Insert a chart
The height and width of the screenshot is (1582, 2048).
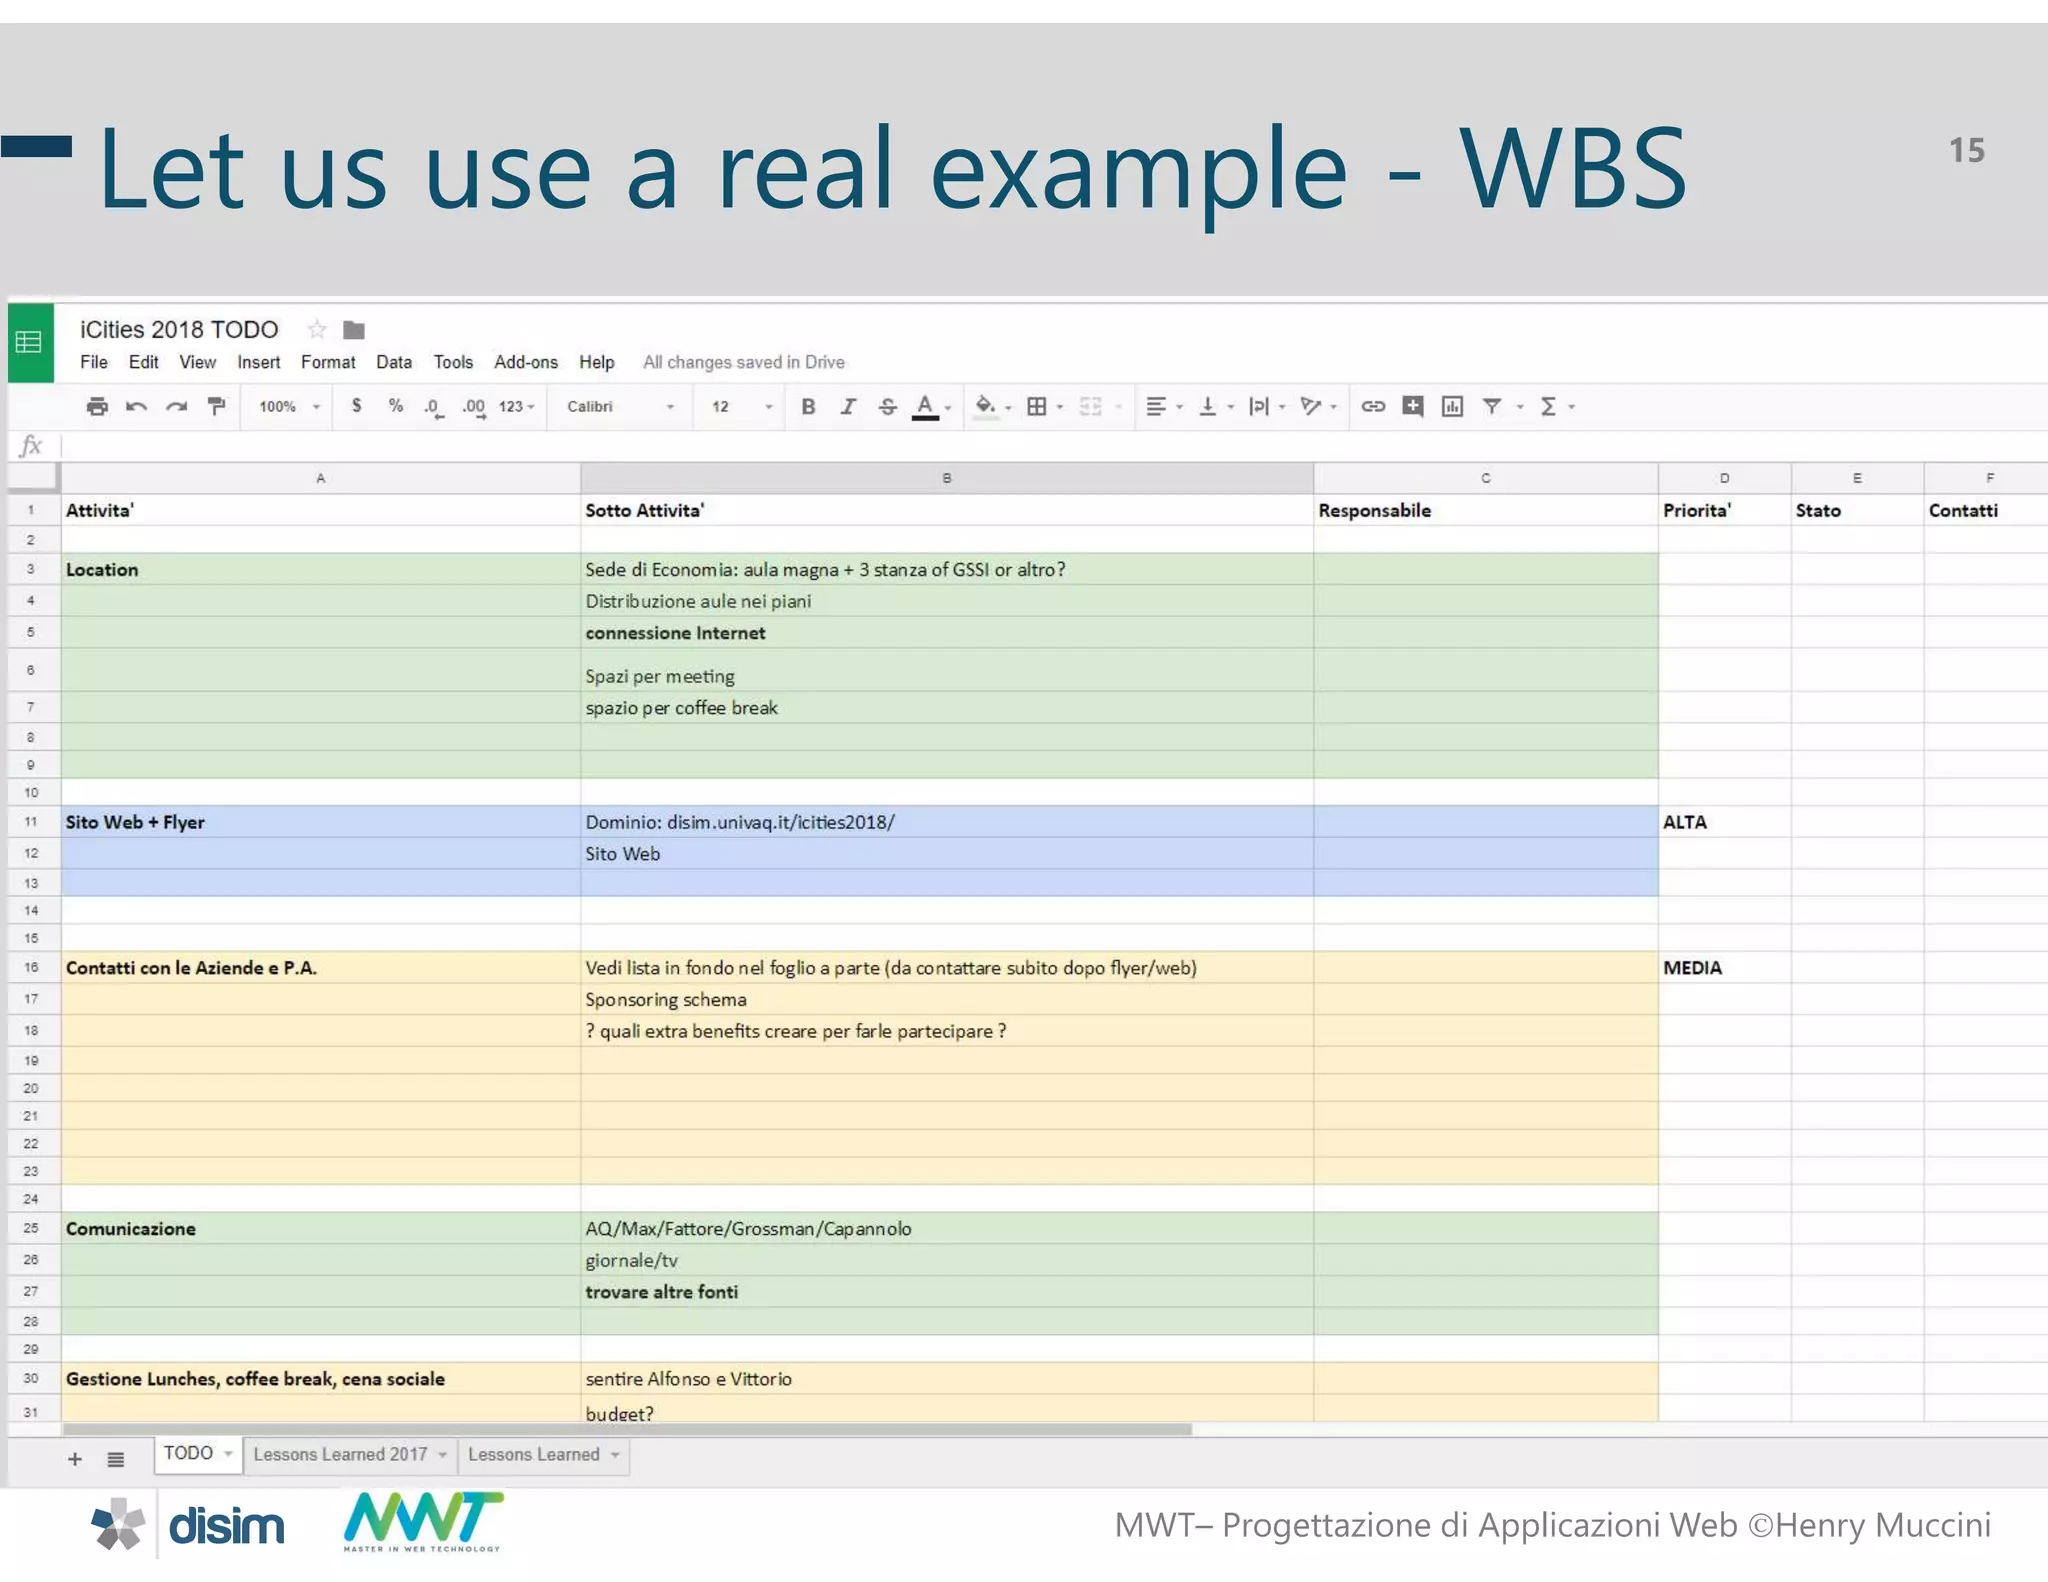(1452, 406)
